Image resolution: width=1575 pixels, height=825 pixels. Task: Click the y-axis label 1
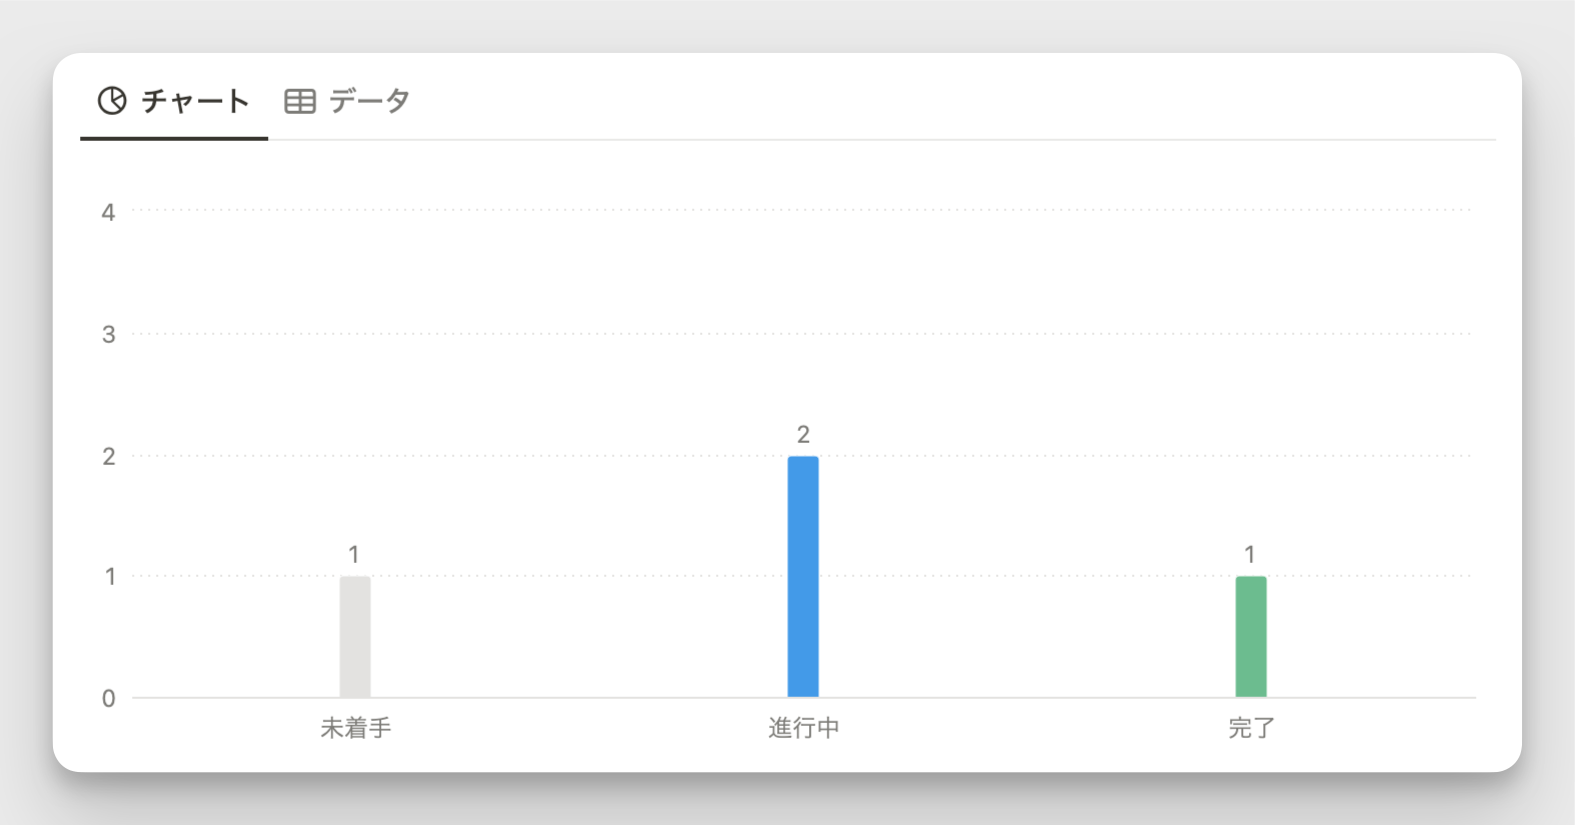(x=109, y=576)
